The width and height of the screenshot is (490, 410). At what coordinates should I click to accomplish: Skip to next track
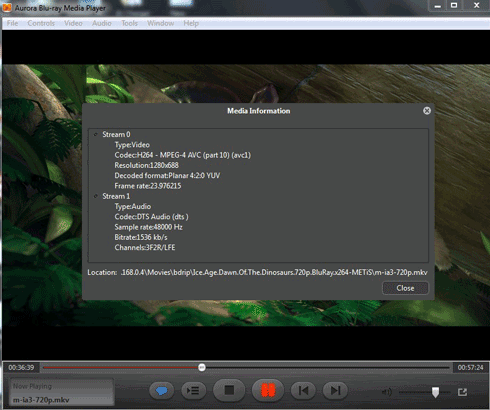335,390
